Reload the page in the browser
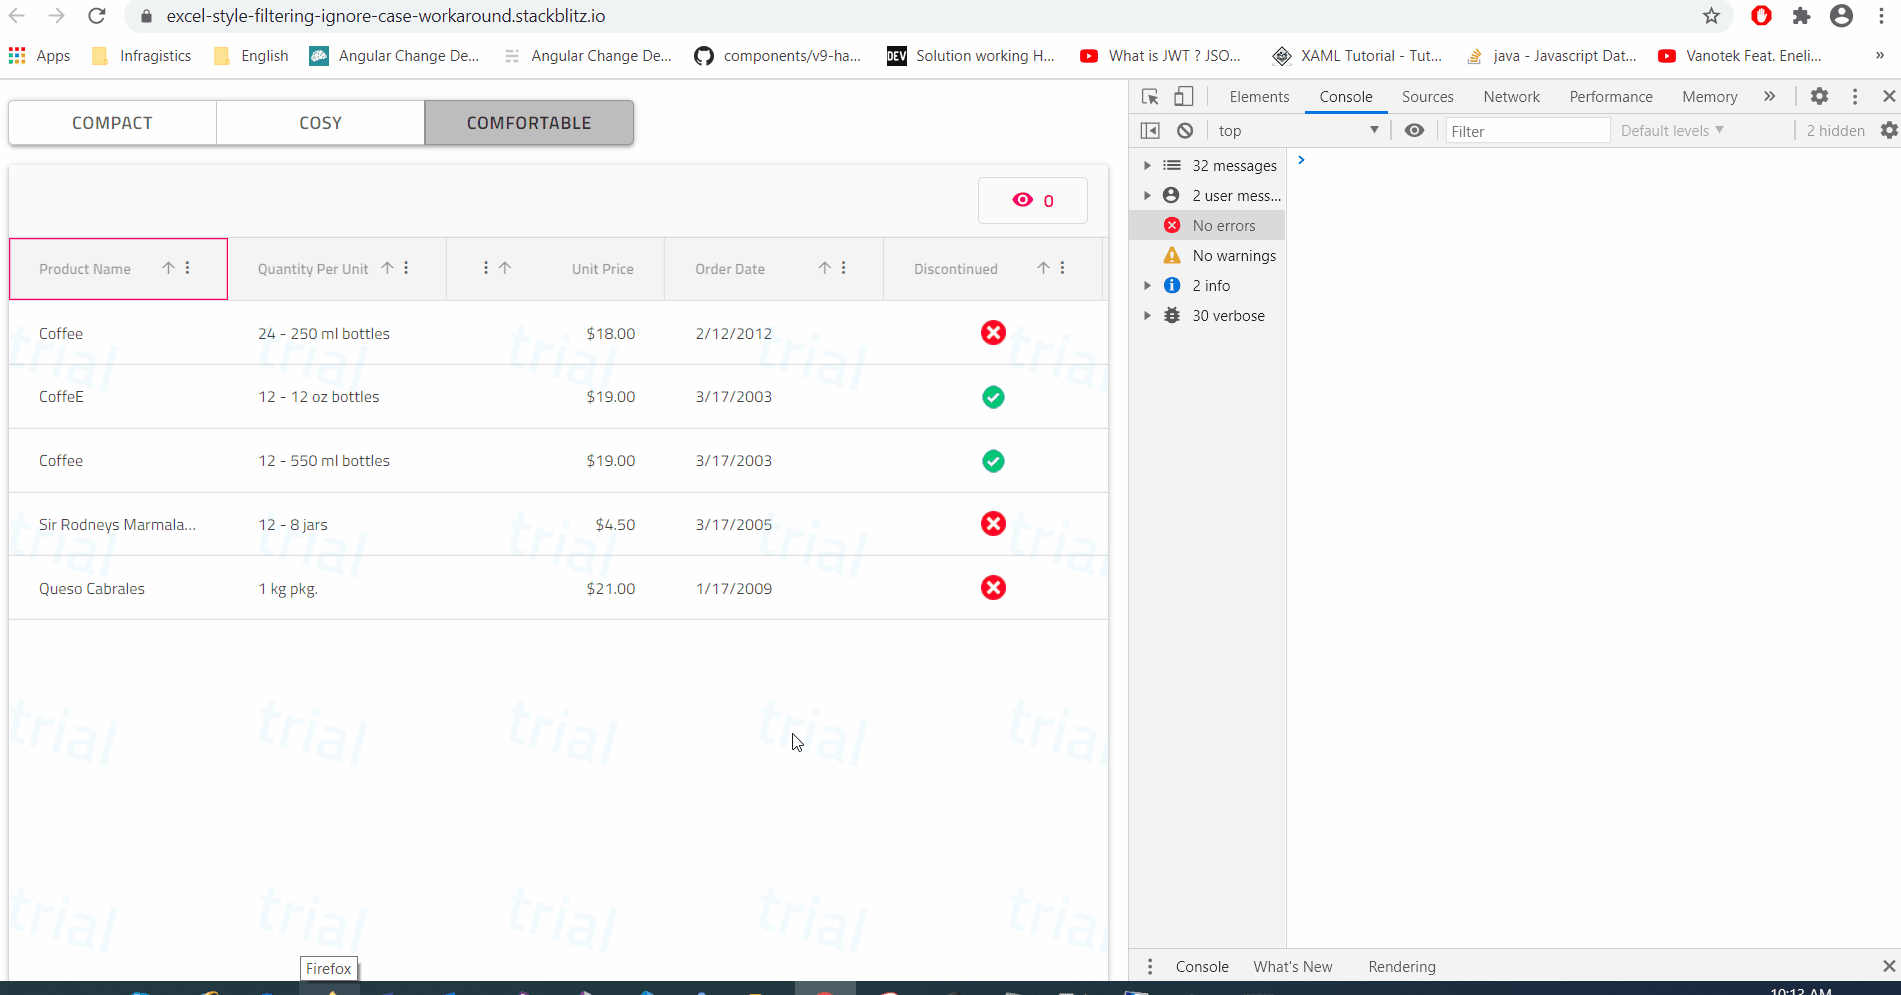1901x995 pixels. 97,16
